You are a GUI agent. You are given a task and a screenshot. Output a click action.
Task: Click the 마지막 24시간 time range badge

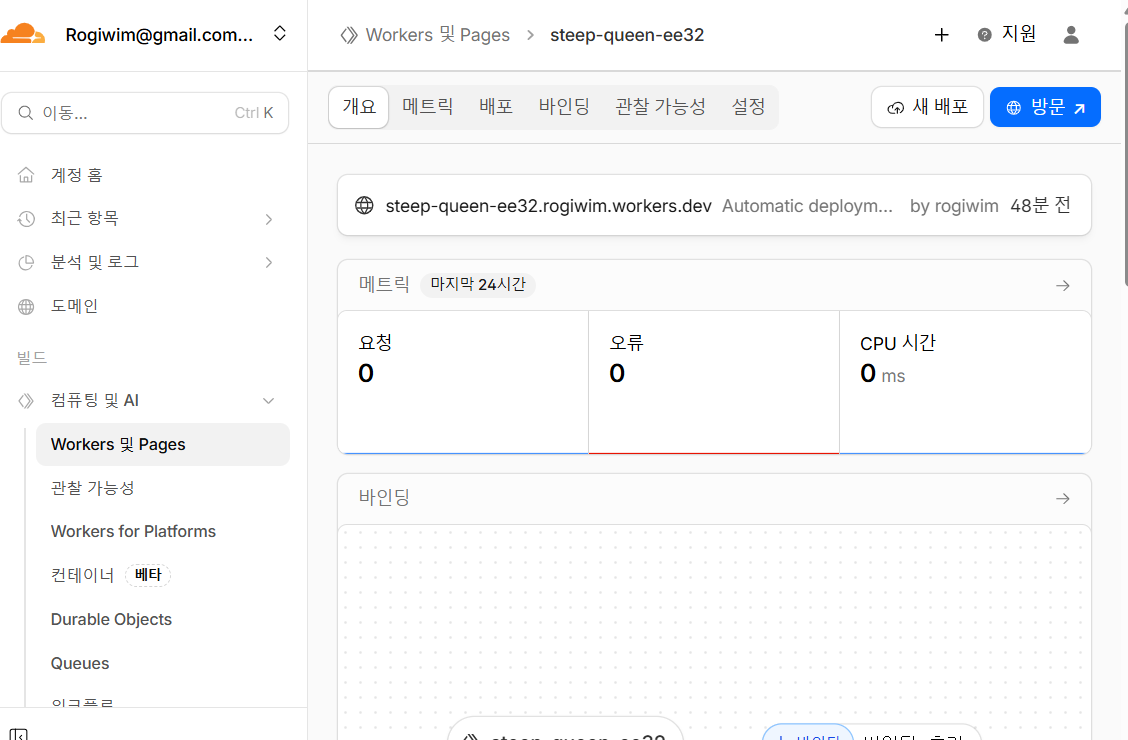[x=478, y=284]
